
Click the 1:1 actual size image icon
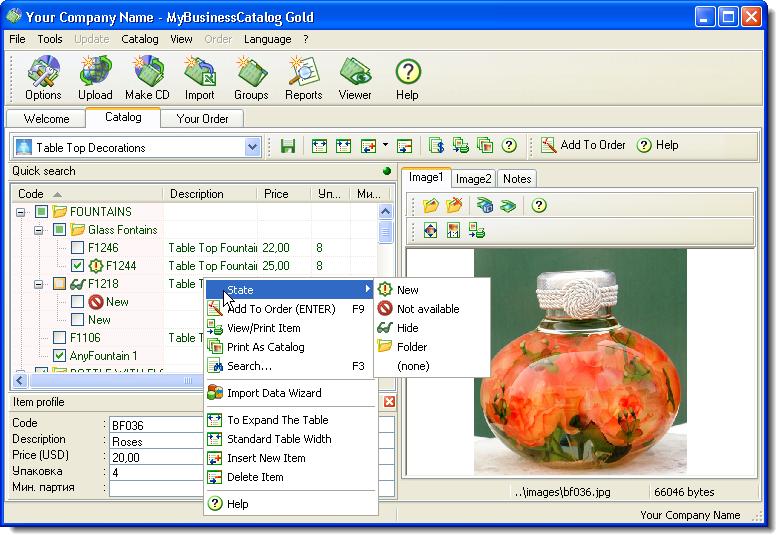(453, 230)
